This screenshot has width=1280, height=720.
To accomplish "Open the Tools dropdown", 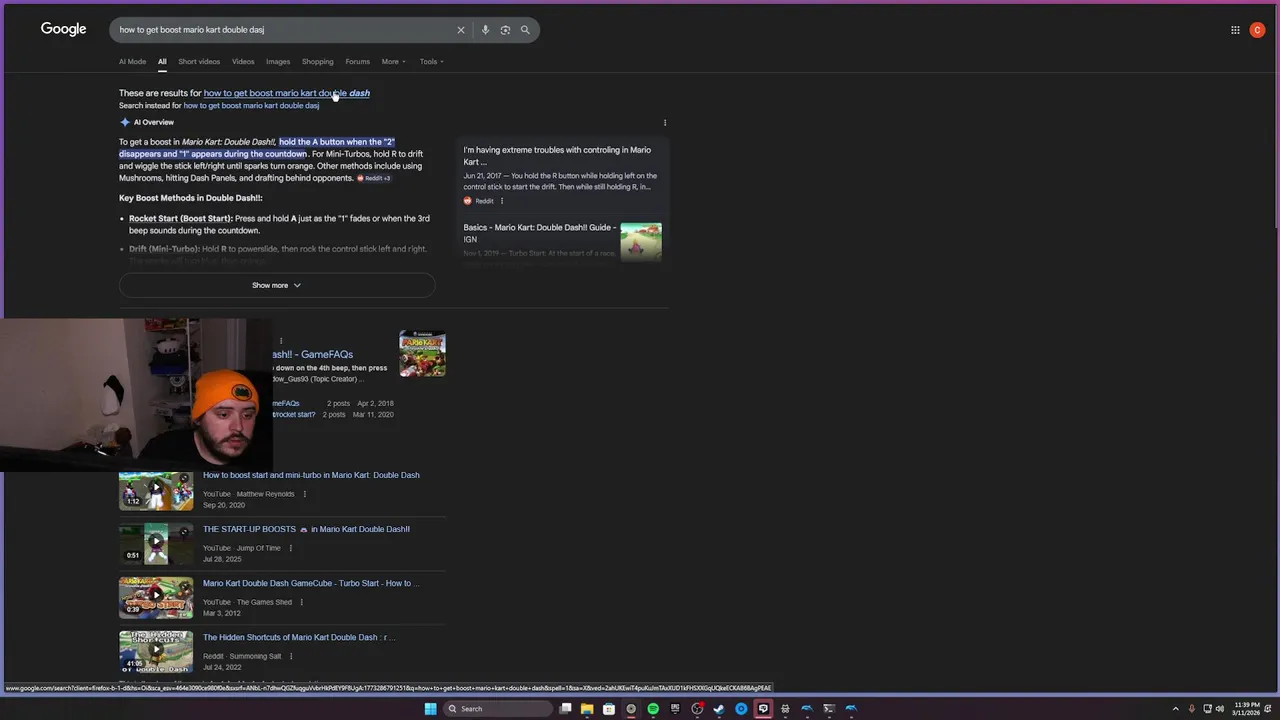I will click(432, 62).
